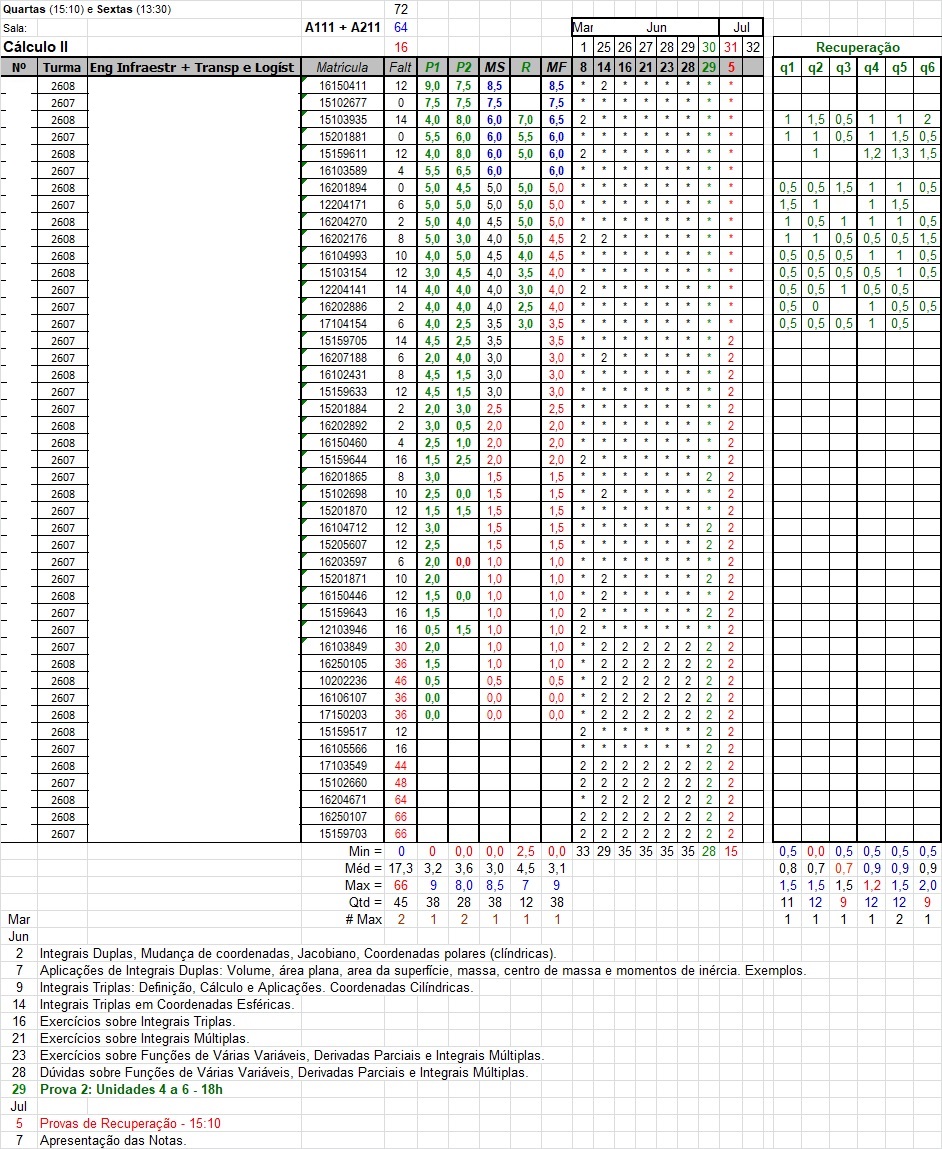Select the Turma column header

pyautogui.click(x=62, y=67)
